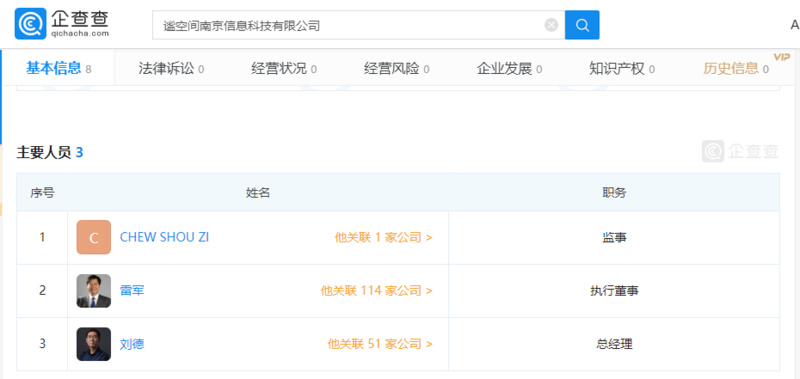Image resolution: width=800 pixels, height=379 pixels.
Task: Click row number 2 cell
Action: coord(42,291)
